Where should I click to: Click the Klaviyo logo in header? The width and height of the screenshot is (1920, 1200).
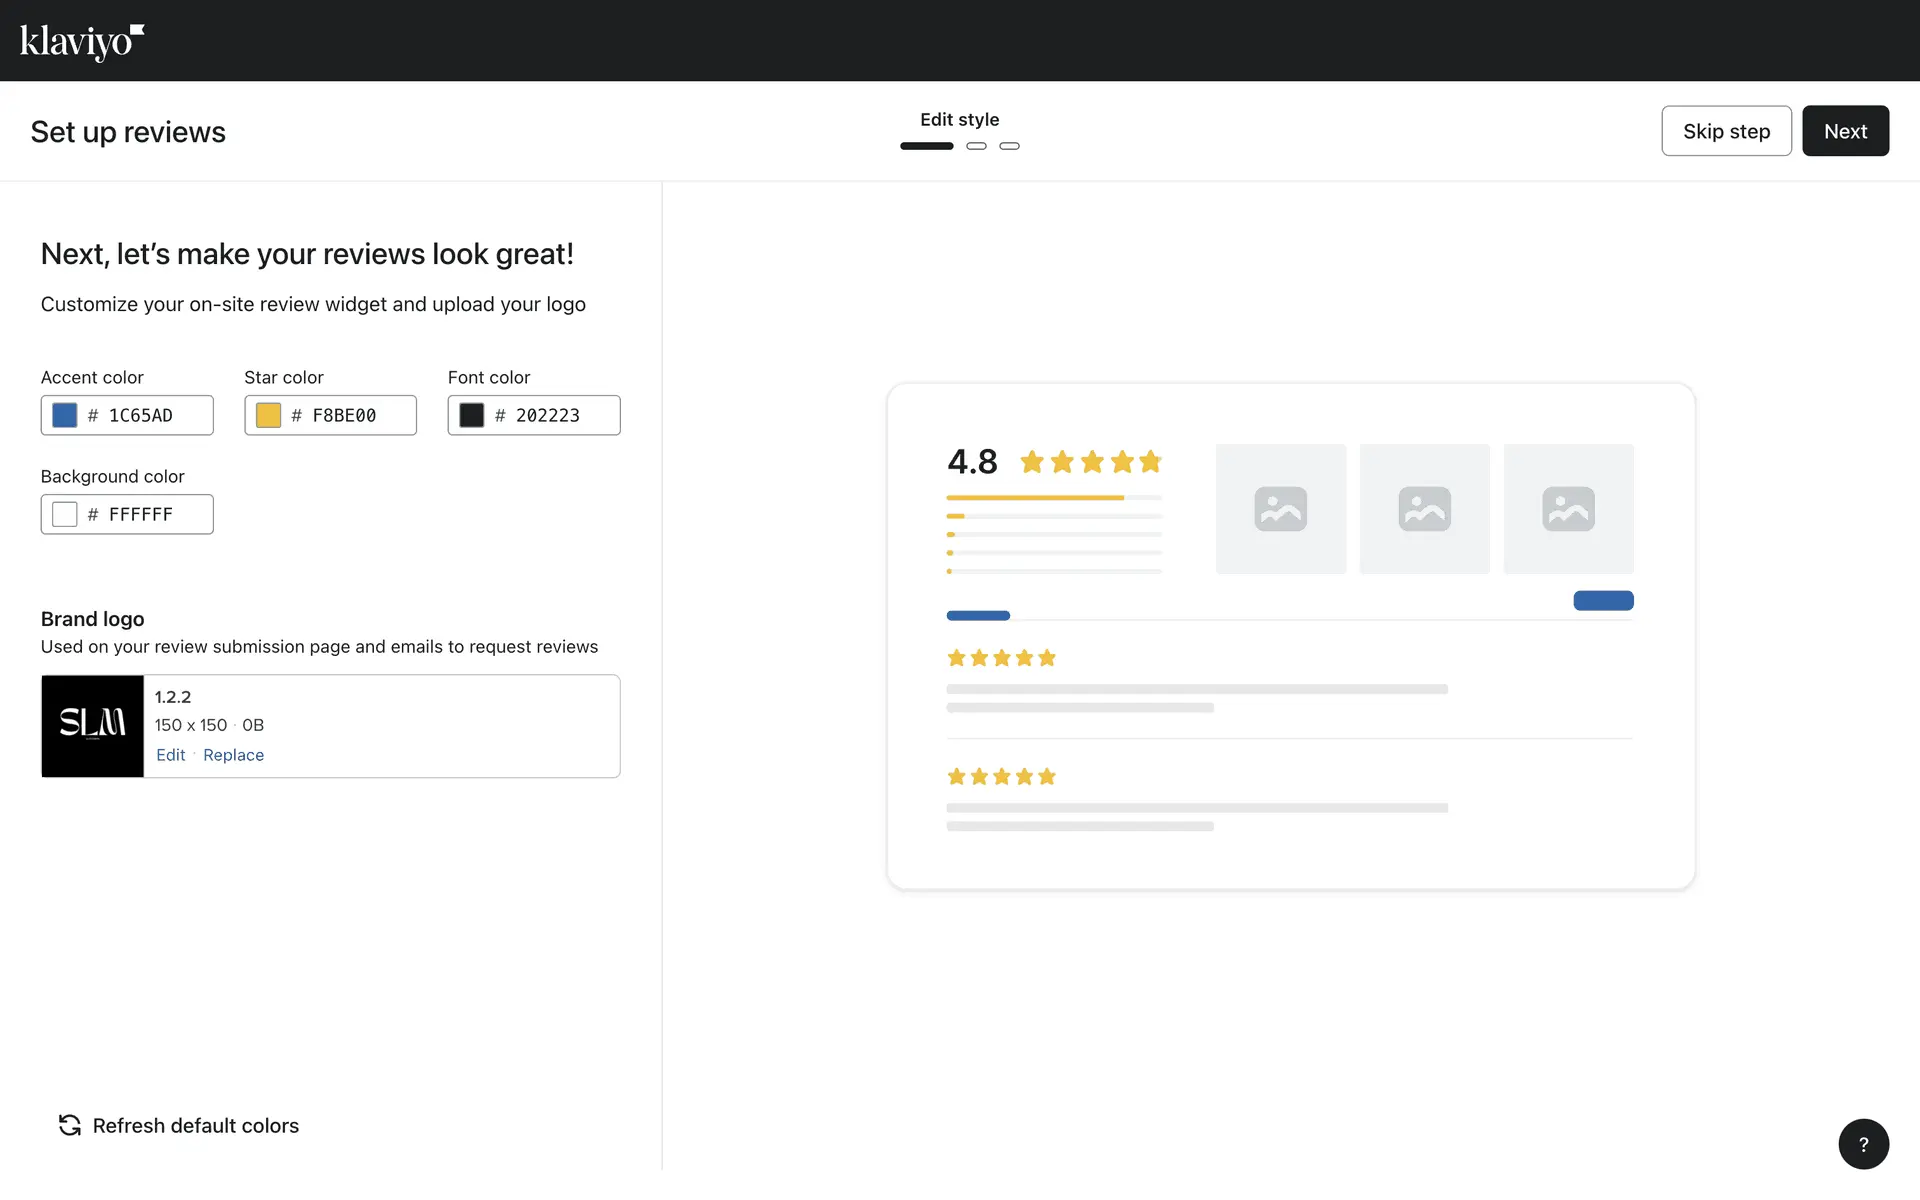pyautogui.click(x=82, y=41)
